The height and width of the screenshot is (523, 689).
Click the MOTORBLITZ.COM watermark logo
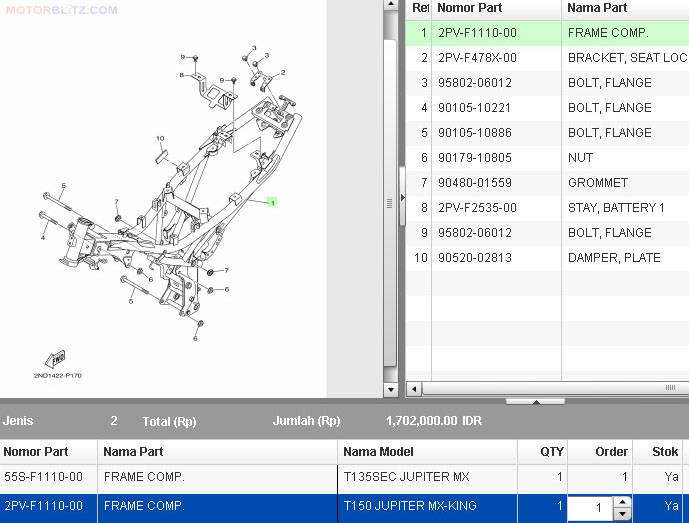click(x=60, y=10)
